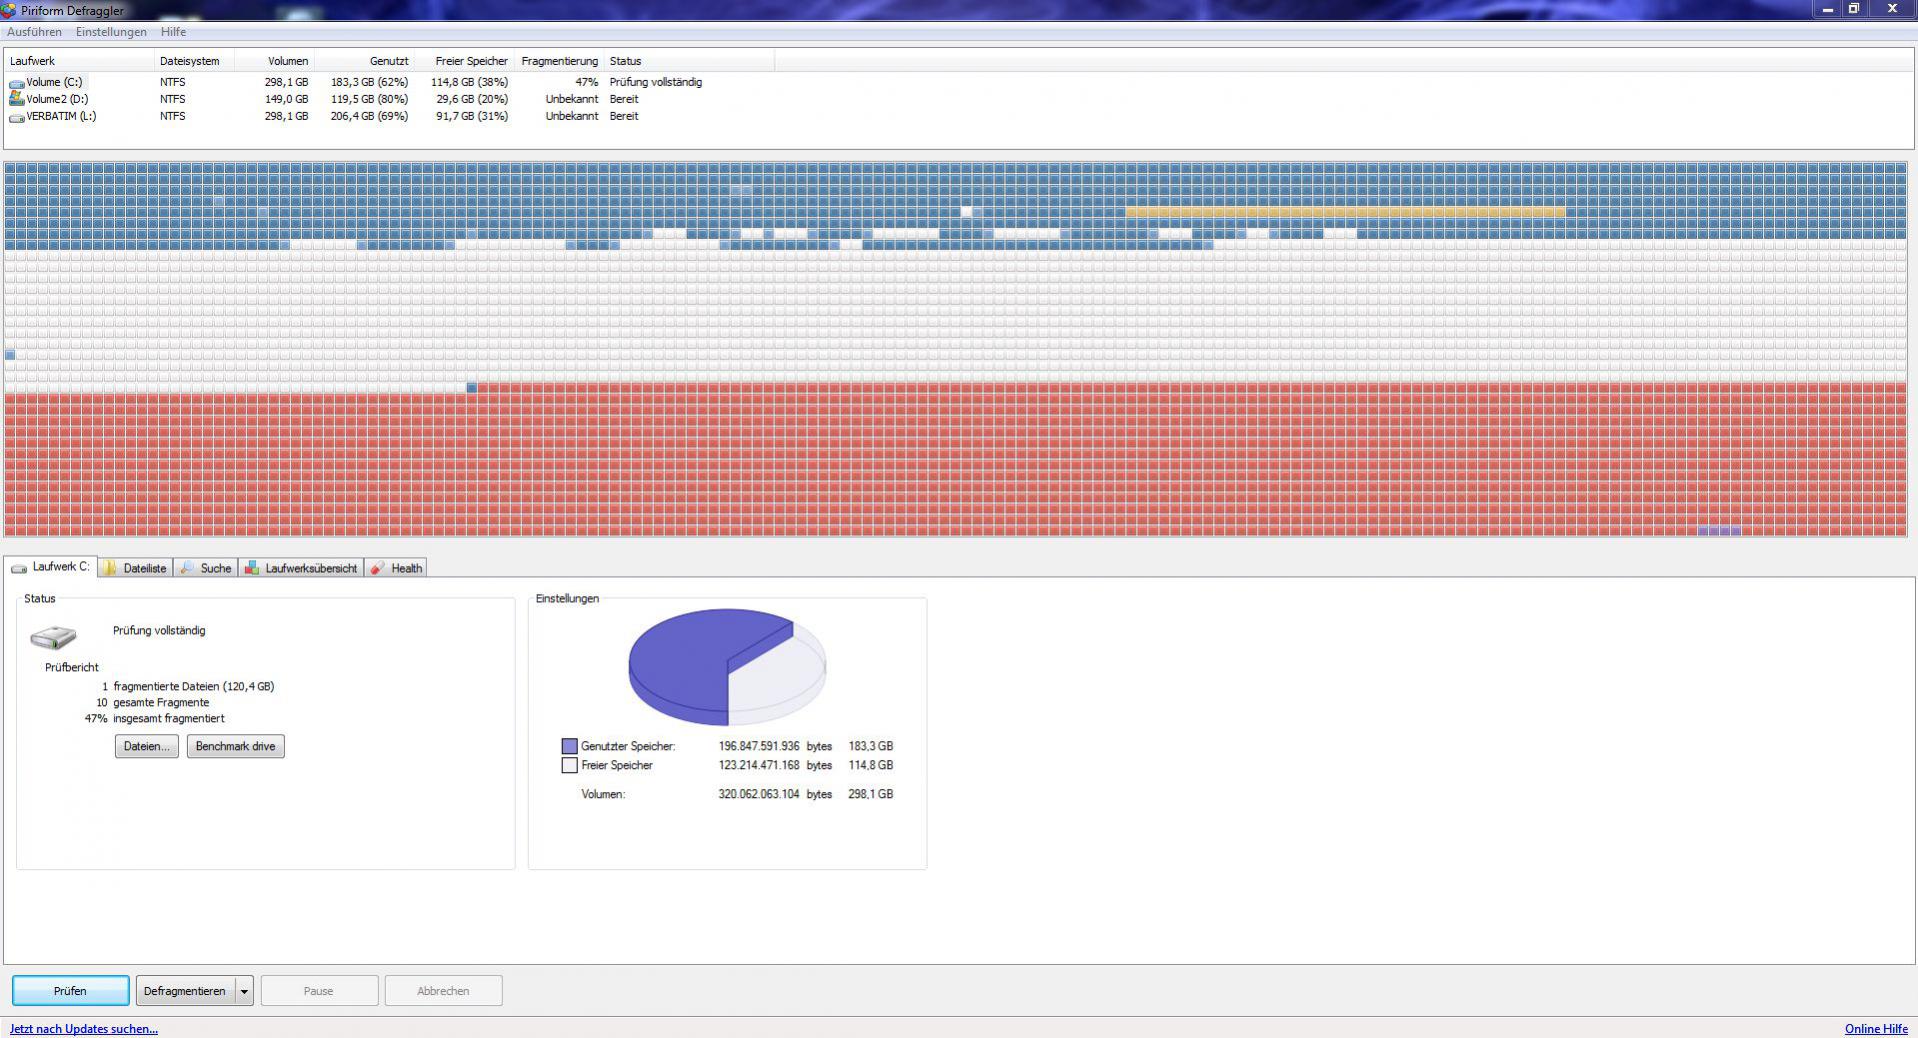Open the Online Hilfe link
Screen dimensions: 1918x1038
(x=1876, y=1029)
